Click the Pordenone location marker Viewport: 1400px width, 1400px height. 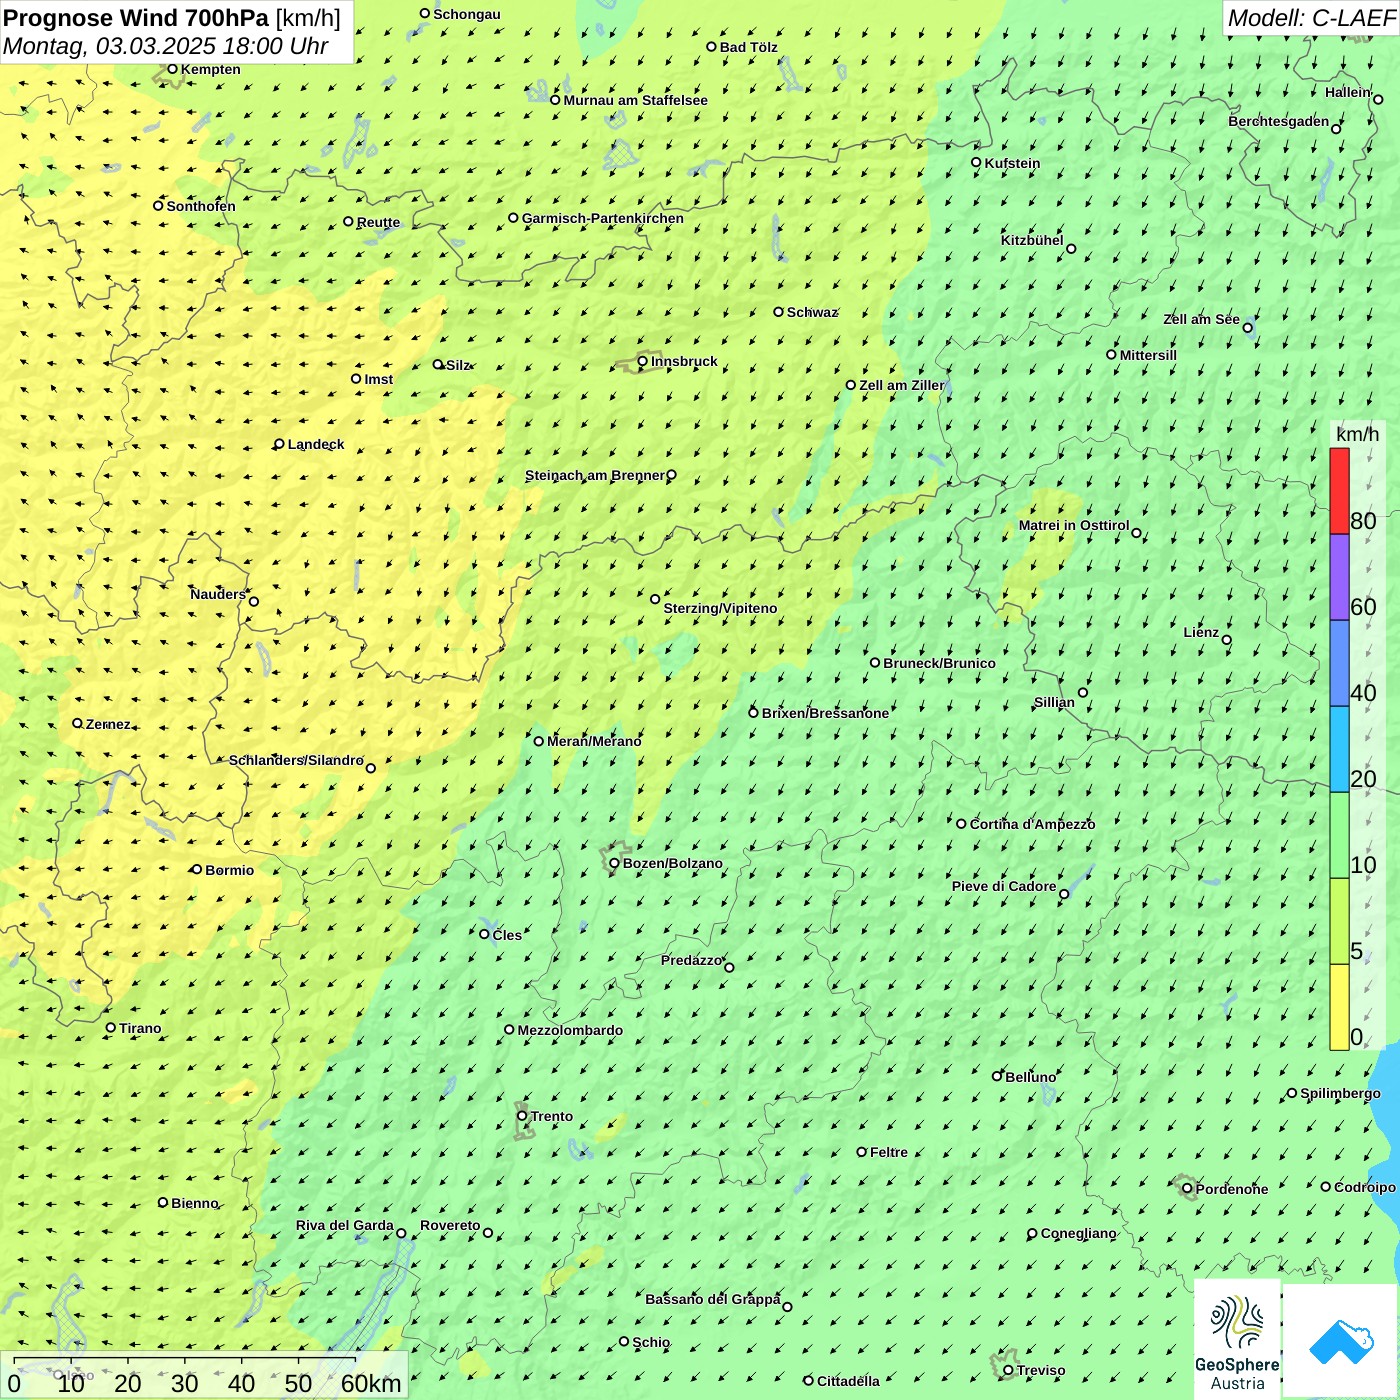tap(1187, 1189)
